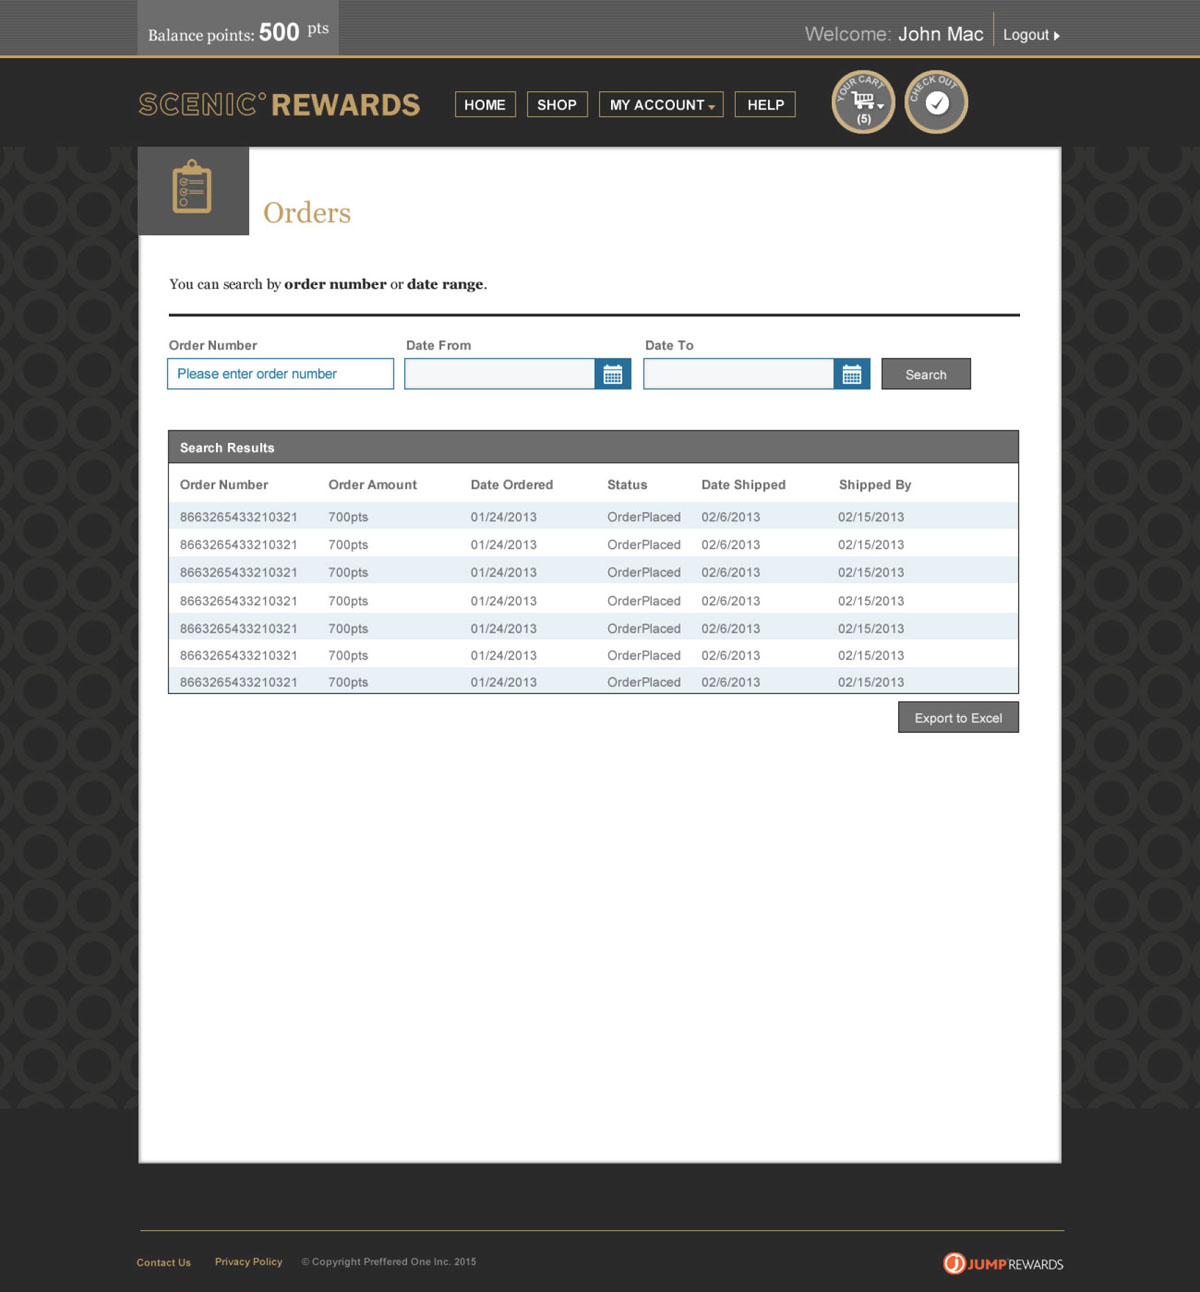Open the Privacy Policy footer link
Viewport: 1200px width, 1292px height.
click(248, 1262)
